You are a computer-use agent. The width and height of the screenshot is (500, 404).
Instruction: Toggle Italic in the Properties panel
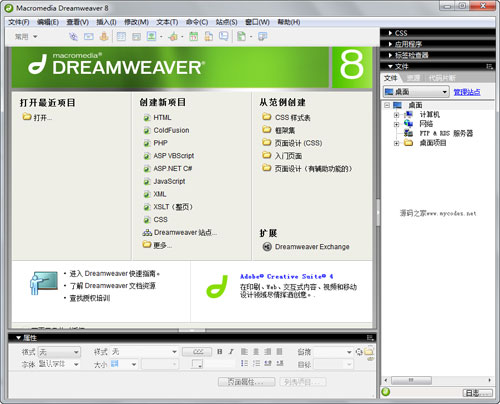click(231, 351)
